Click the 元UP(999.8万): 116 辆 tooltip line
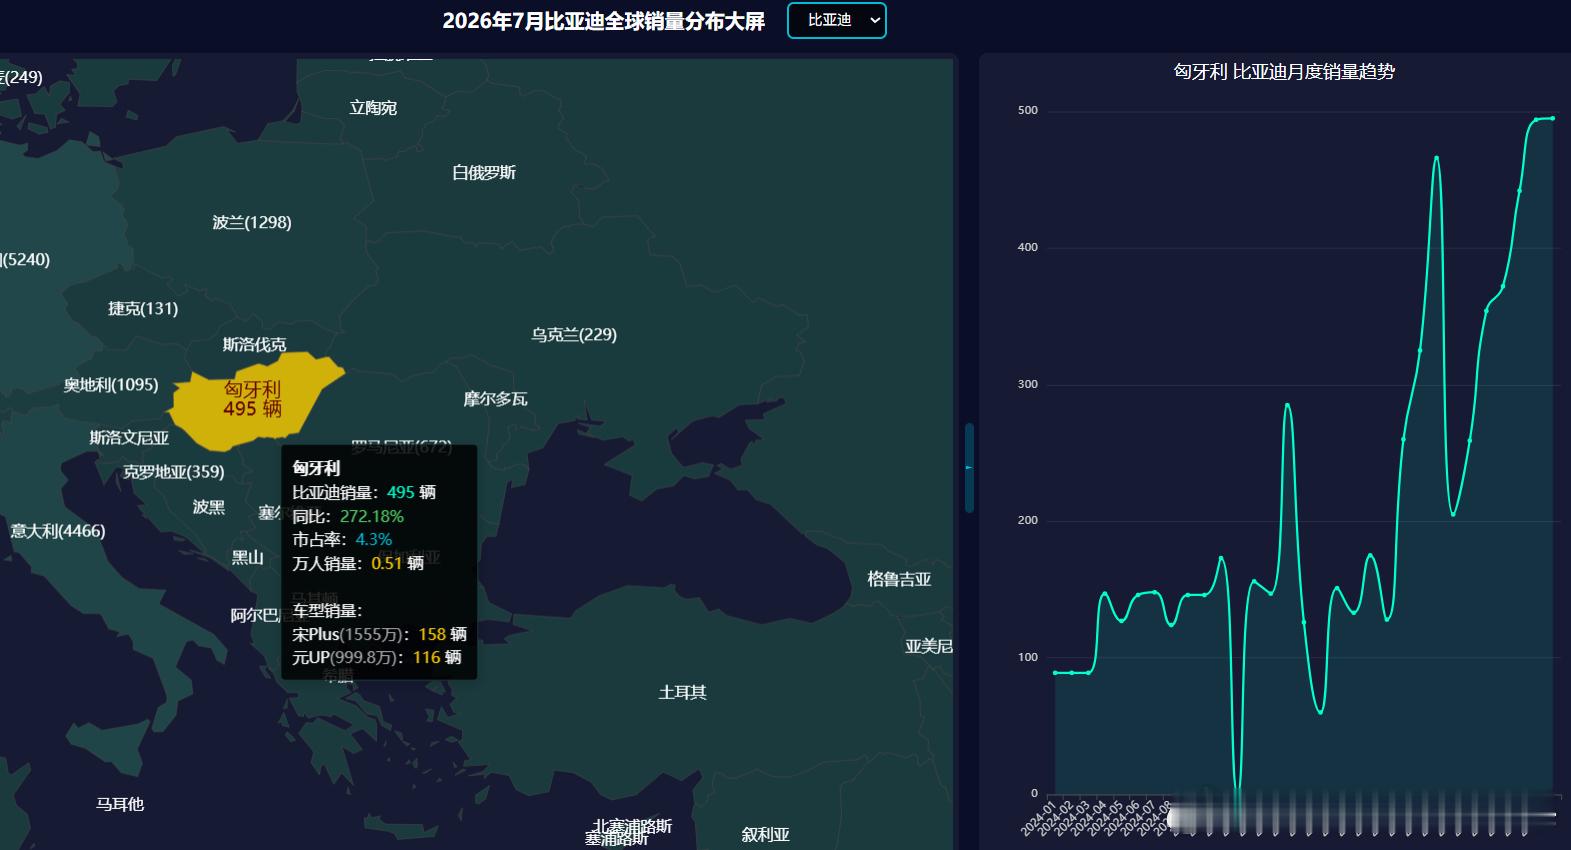This screenshot has width=1571, height=850. coord(377,658)
